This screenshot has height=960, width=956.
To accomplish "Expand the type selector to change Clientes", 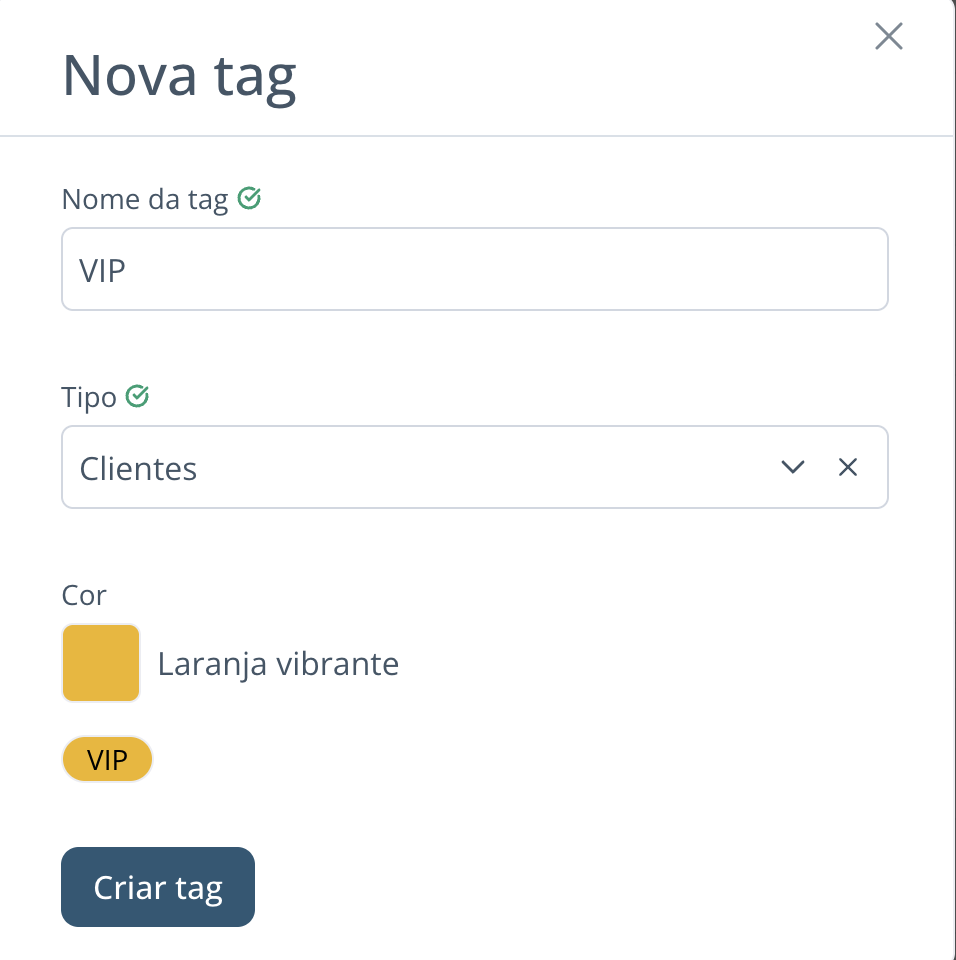I will (792, 467).
